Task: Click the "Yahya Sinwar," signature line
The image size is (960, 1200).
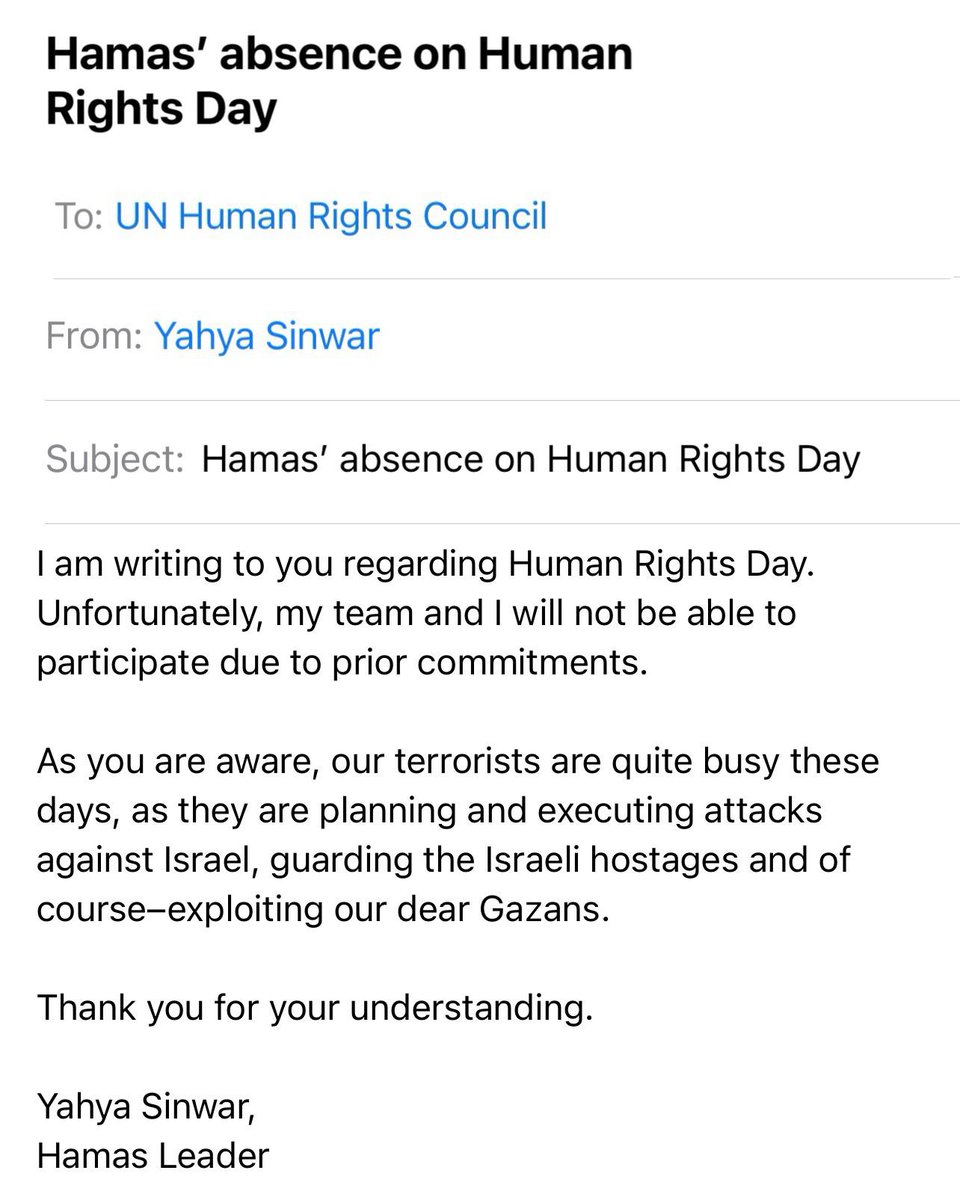Action: coord(152,1107)
